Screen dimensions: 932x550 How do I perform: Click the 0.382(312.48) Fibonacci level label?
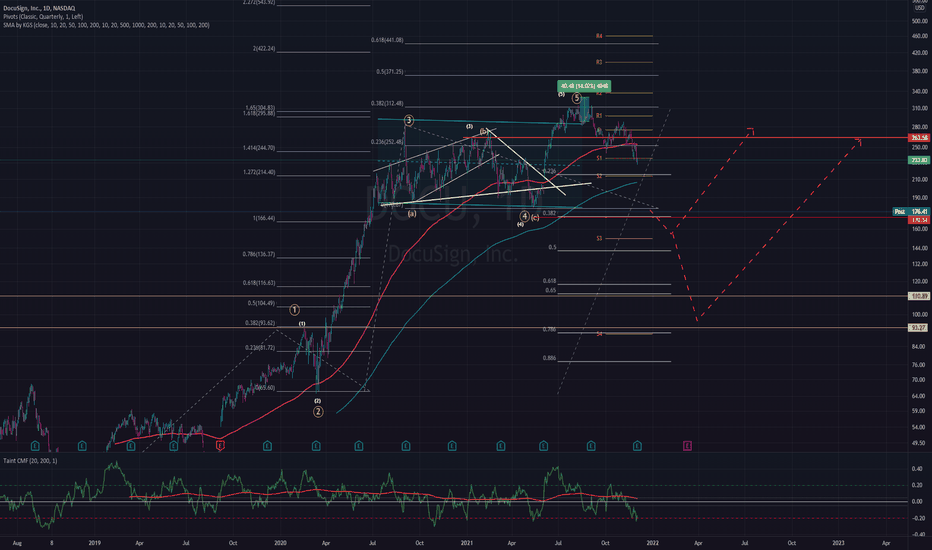(387, 103)
